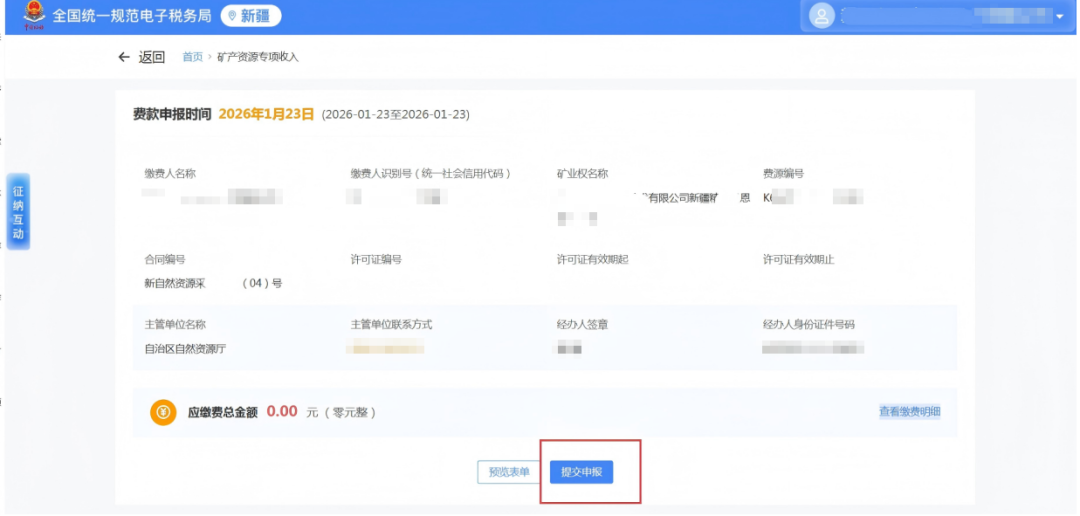Click the red amount 0.00

(282, 411)
